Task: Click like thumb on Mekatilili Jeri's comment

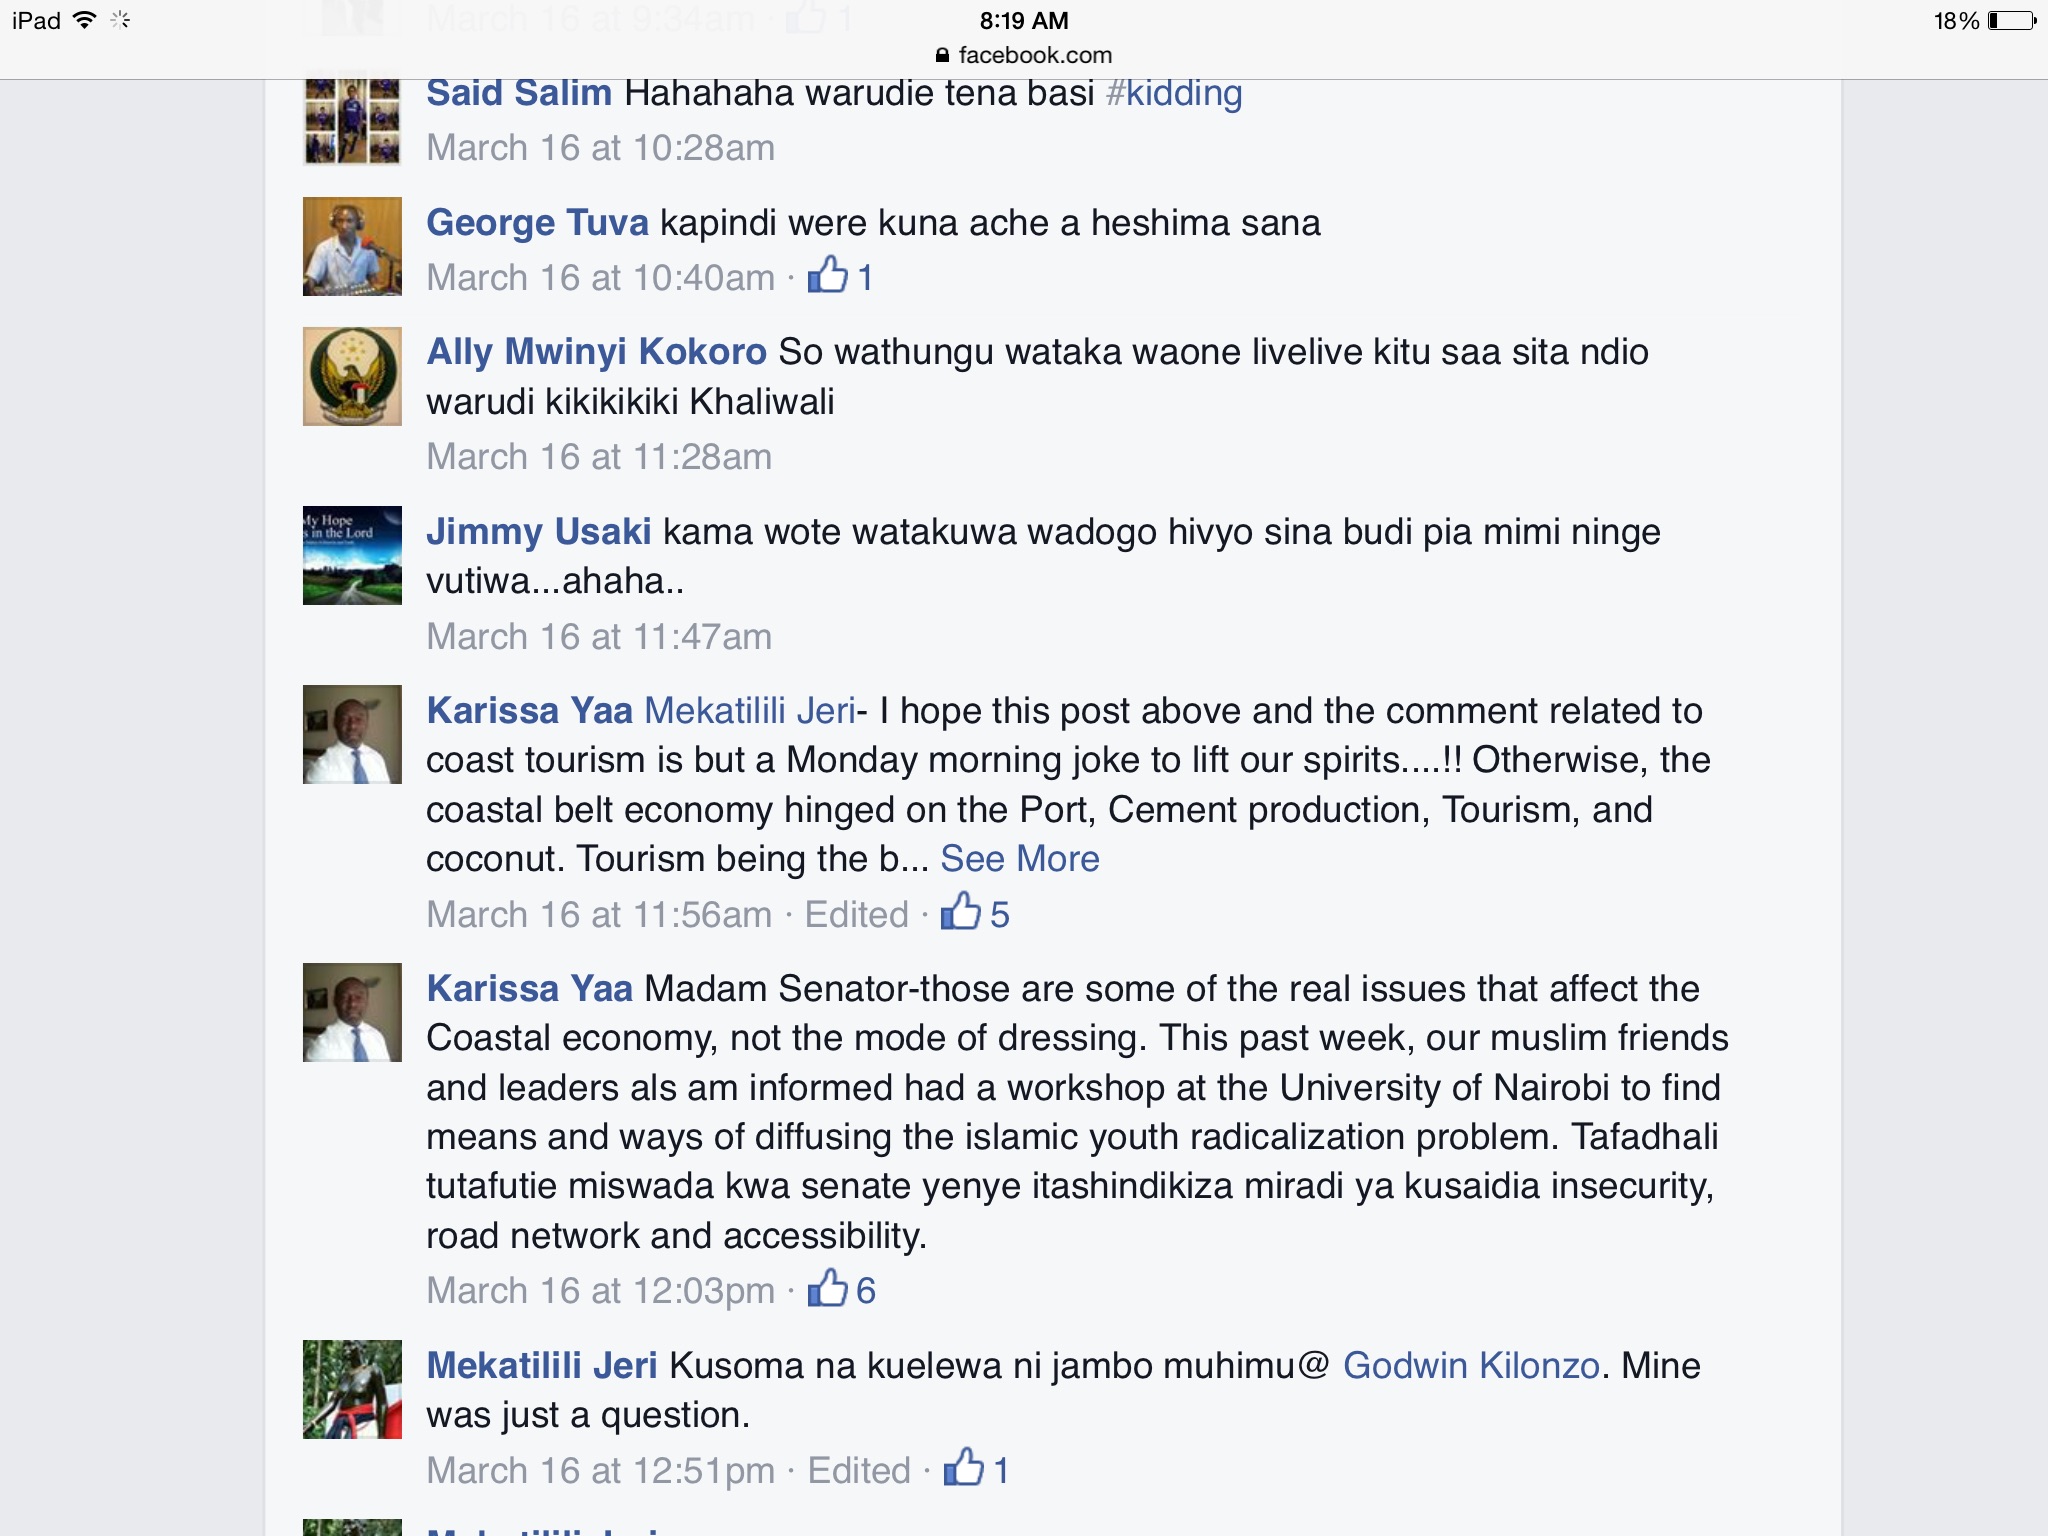Action: (964, 1467)
